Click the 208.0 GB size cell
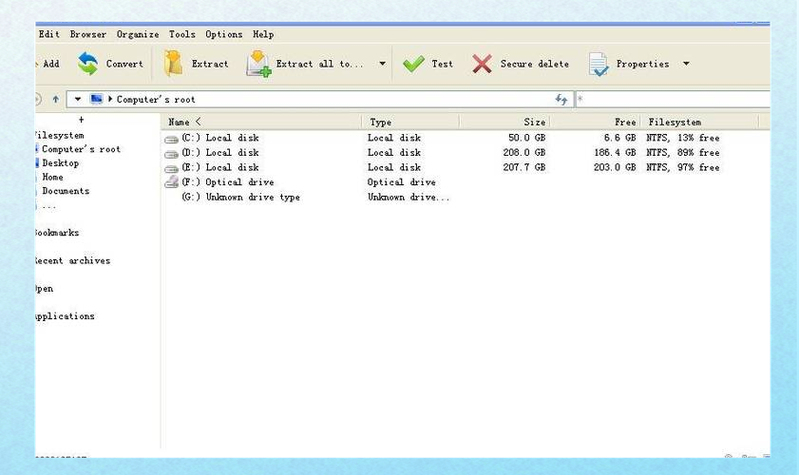Screen dimensions: 799x475 (524, 152)
